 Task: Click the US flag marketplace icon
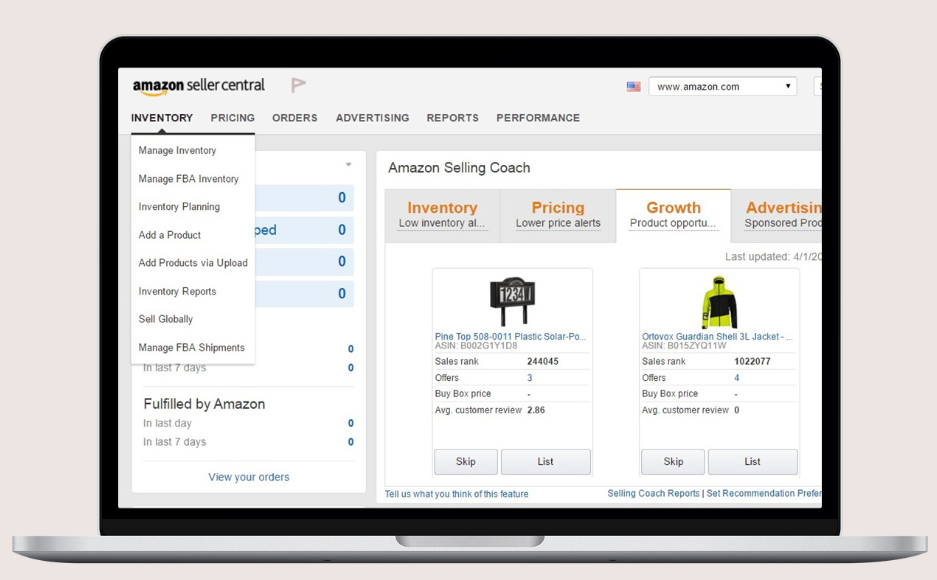pos(633,86)
